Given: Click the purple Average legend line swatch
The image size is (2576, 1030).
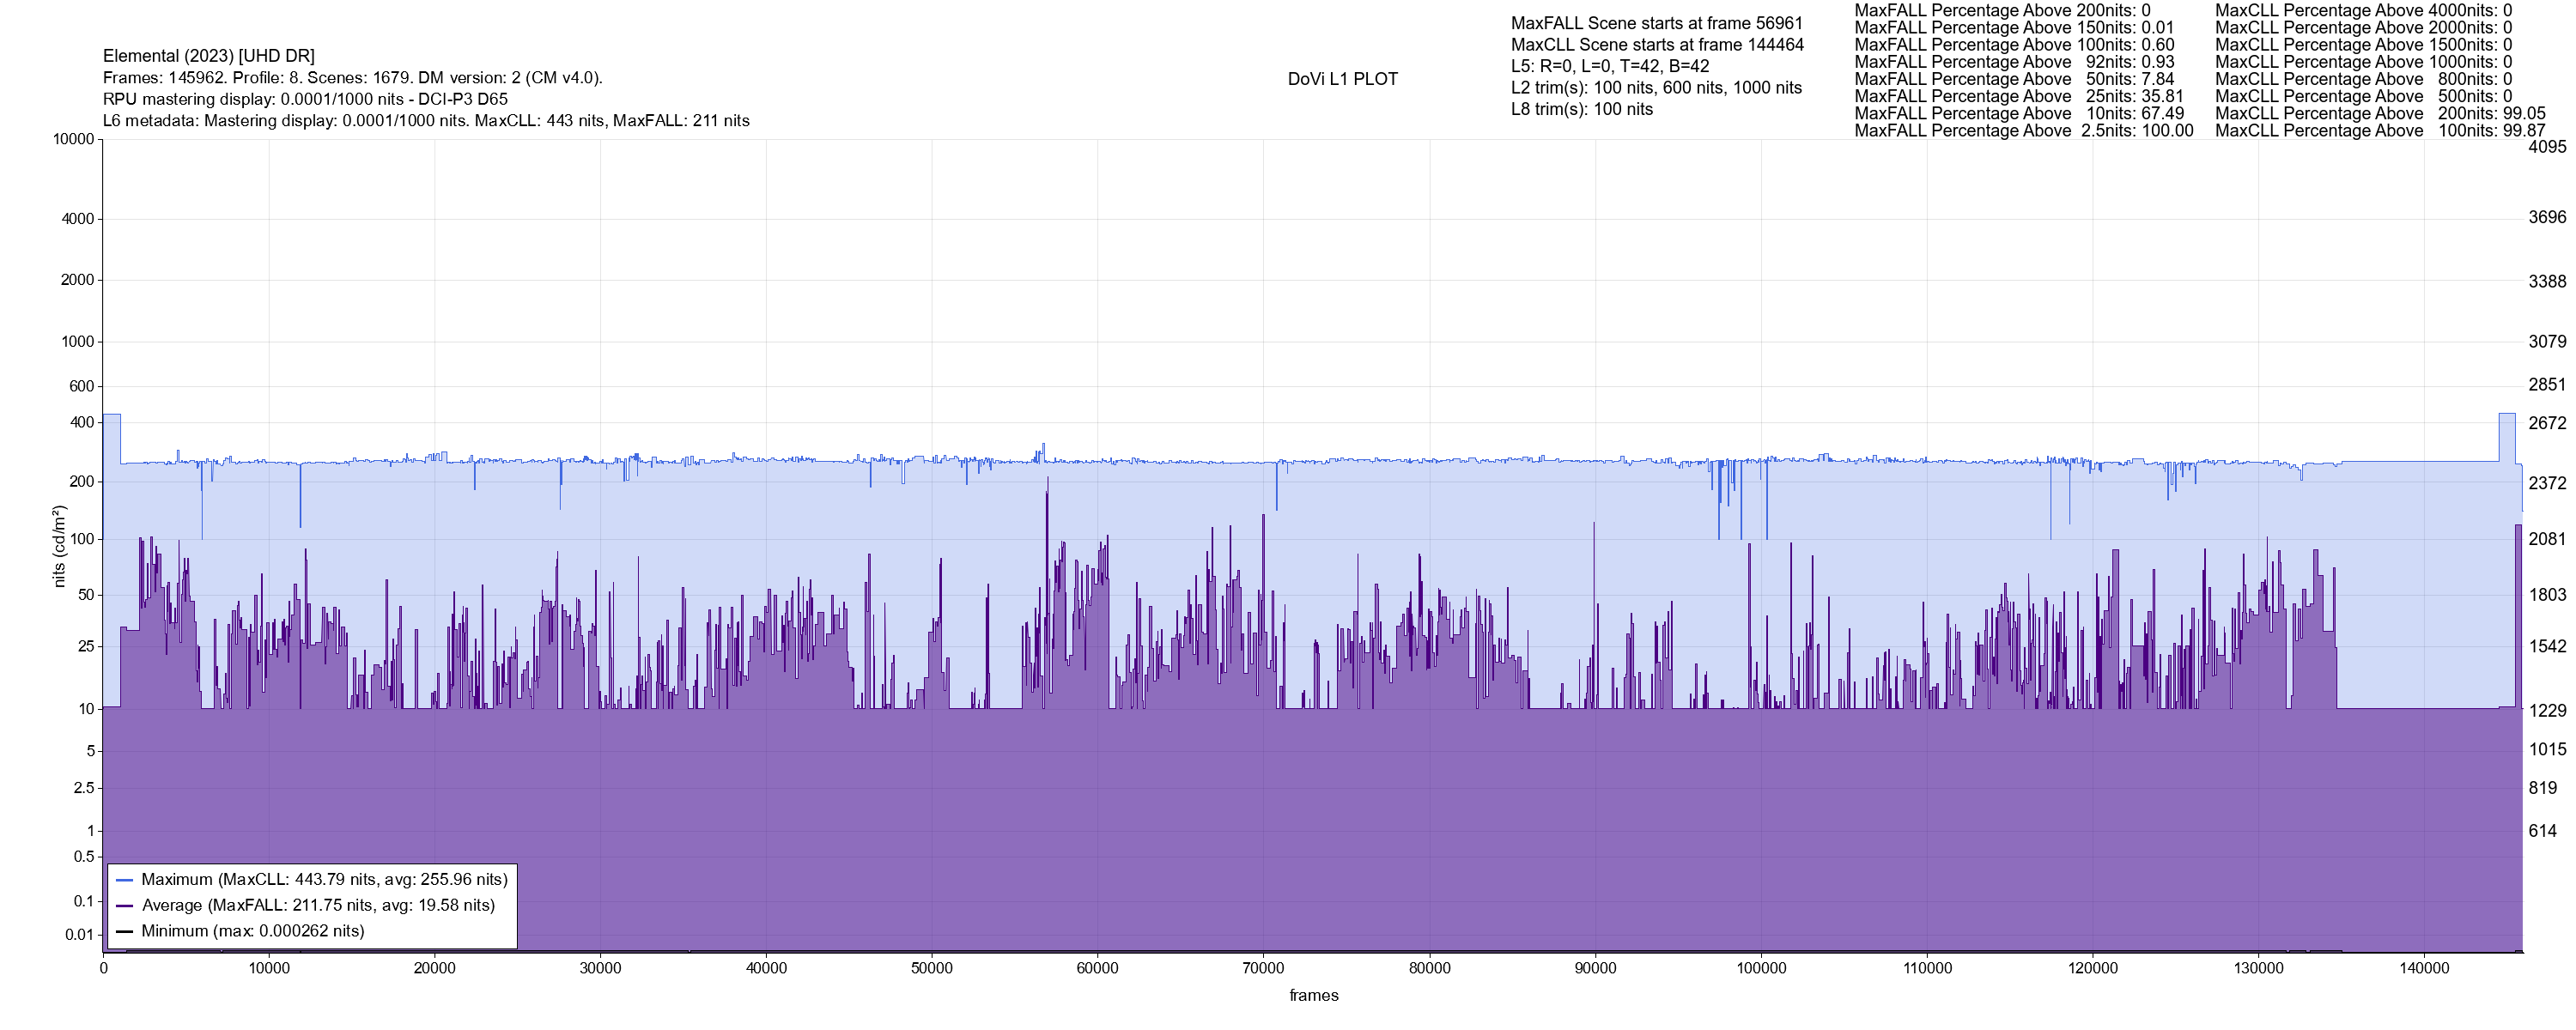Looking at the screenshot, I should pyautogui.click(x=125, y=906).
